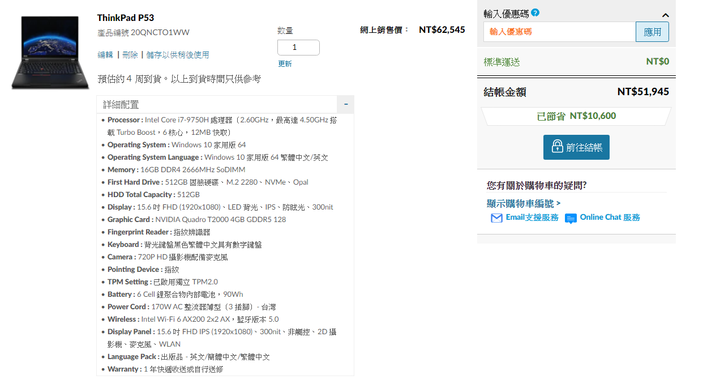
Task: Click the lock icon on checkout button
Action: [x=557, y=146]
